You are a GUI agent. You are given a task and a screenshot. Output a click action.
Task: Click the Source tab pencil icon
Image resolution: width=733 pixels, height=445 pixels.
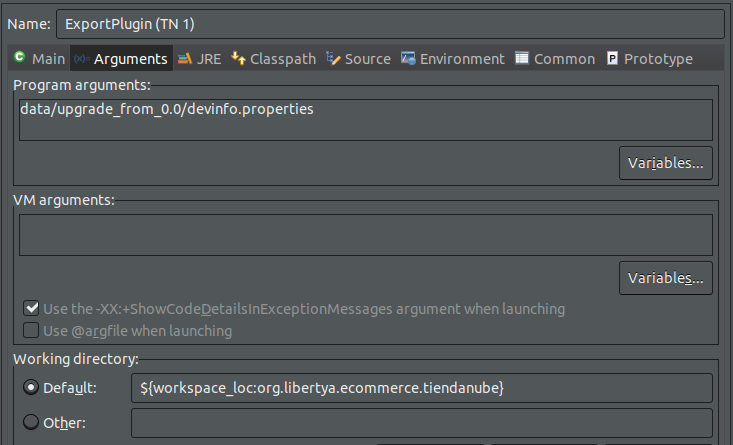[333, 58]
